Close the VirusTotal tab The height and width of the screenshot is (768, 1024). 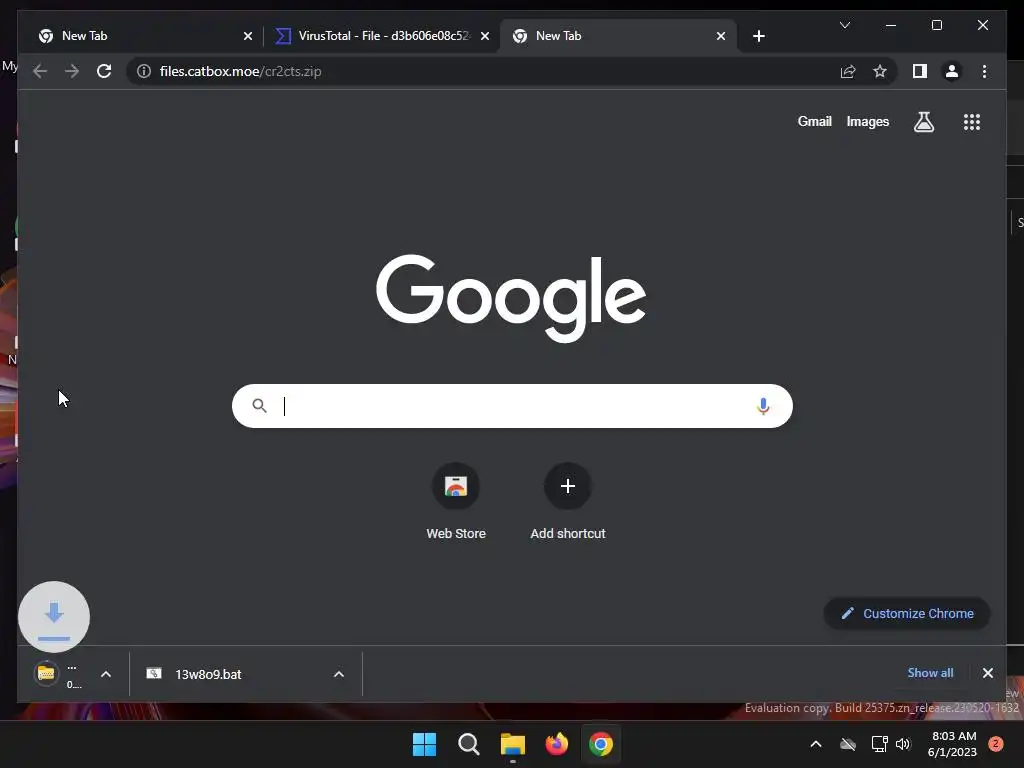coord(485,36)
